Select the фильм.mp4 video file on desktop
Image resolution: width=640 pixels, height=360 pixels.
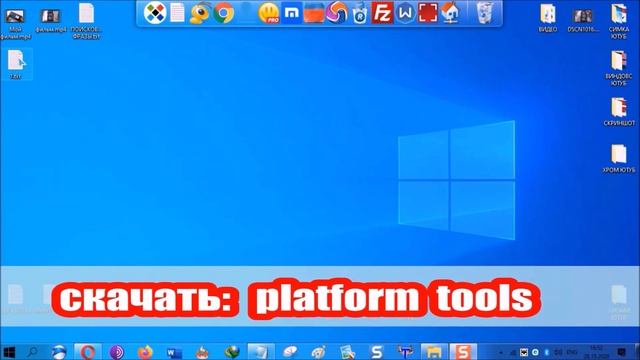[51, 20]
